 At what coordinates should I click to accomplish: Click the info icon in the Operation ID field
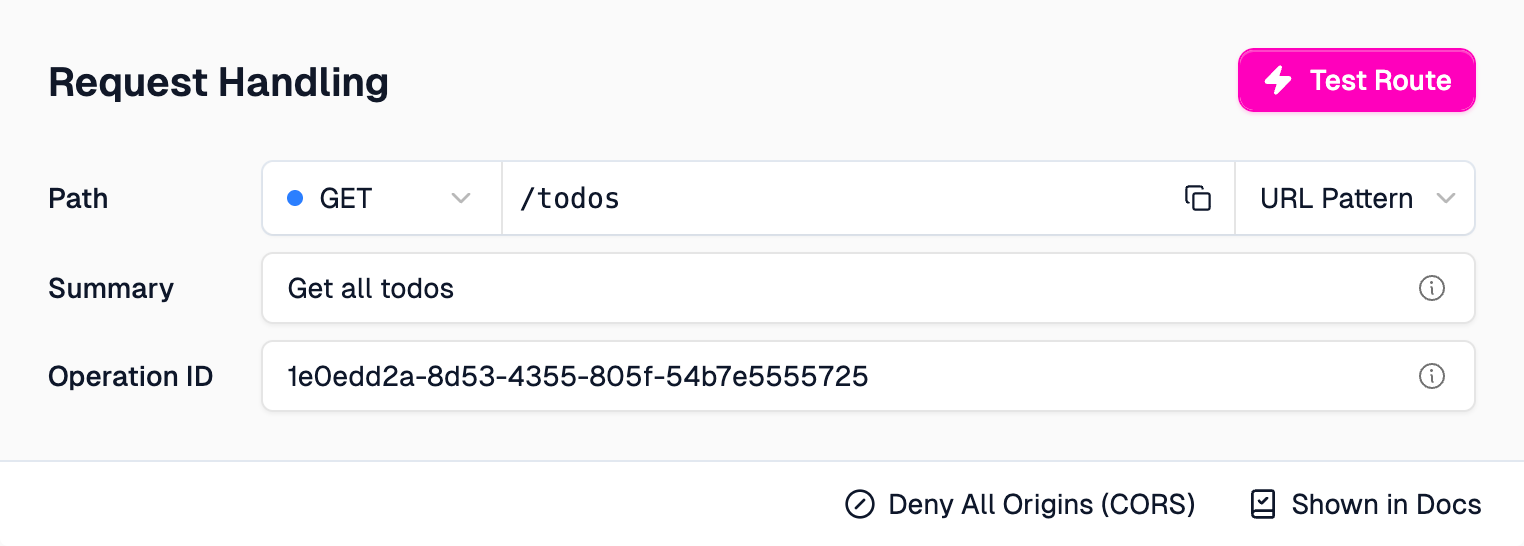tap(1432, 376)
